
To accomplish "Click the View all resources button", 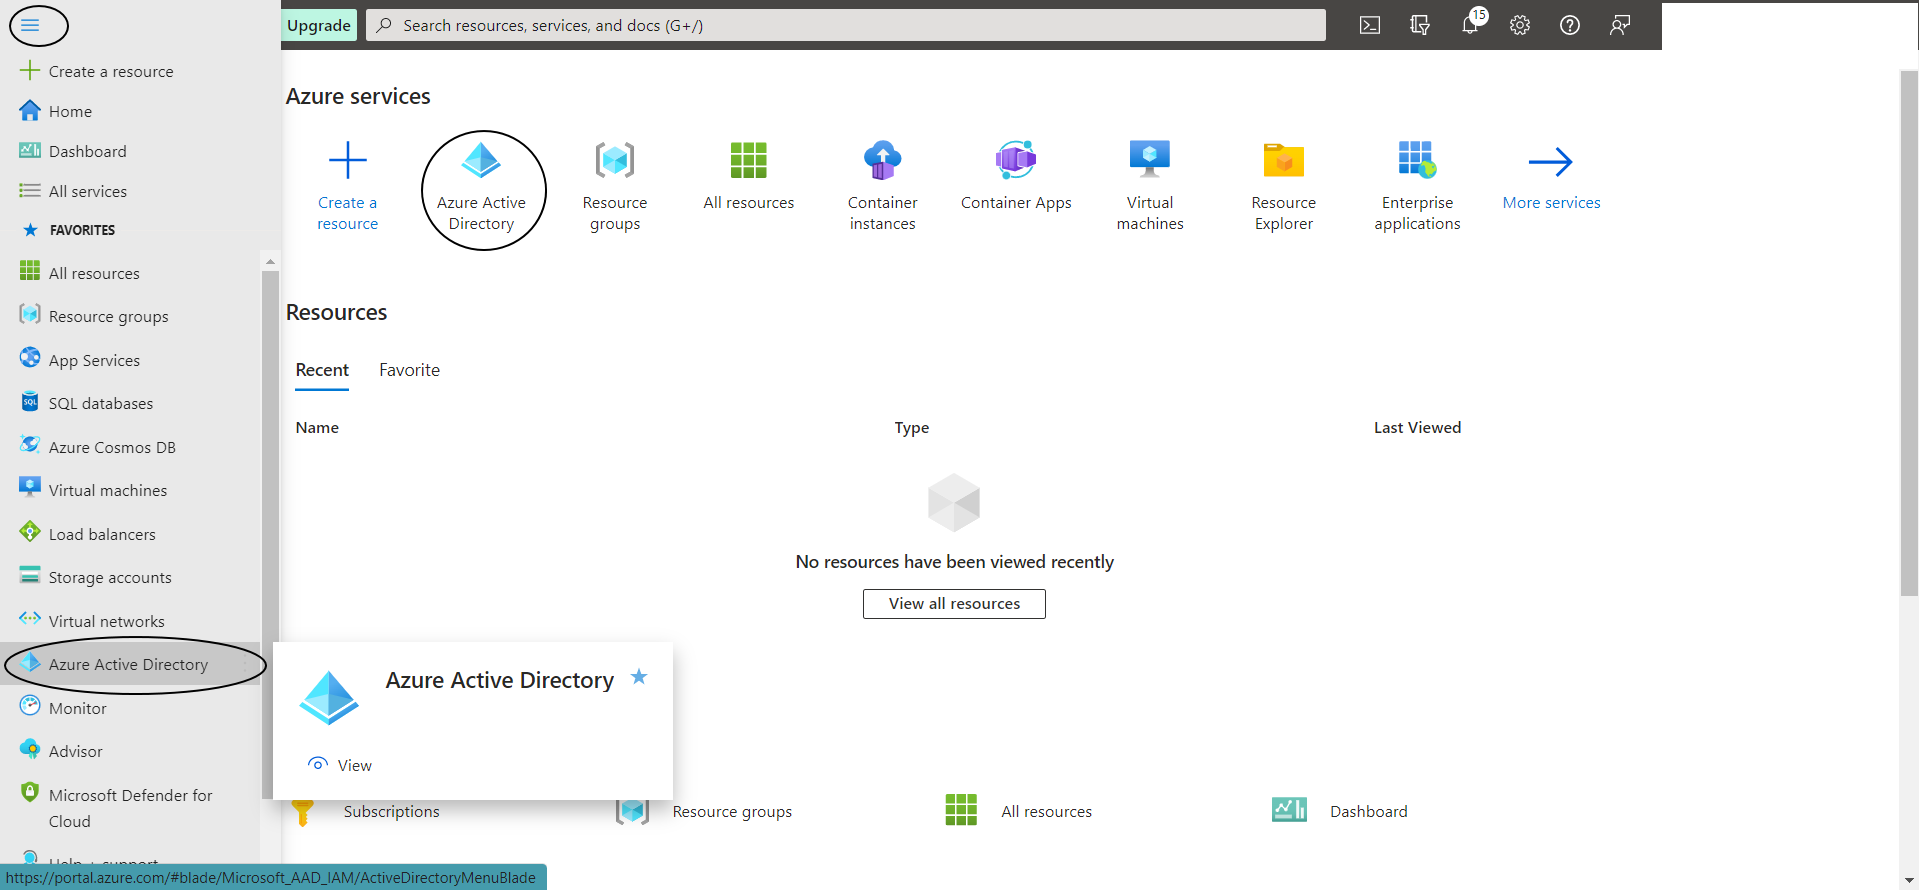I will [954, 604].
